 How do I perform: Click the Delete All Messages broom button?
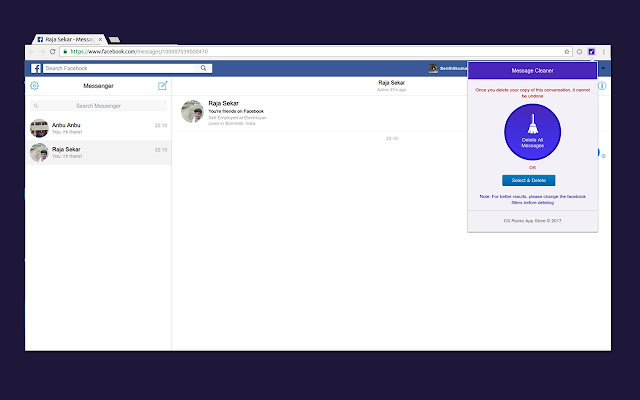point(532,132)
